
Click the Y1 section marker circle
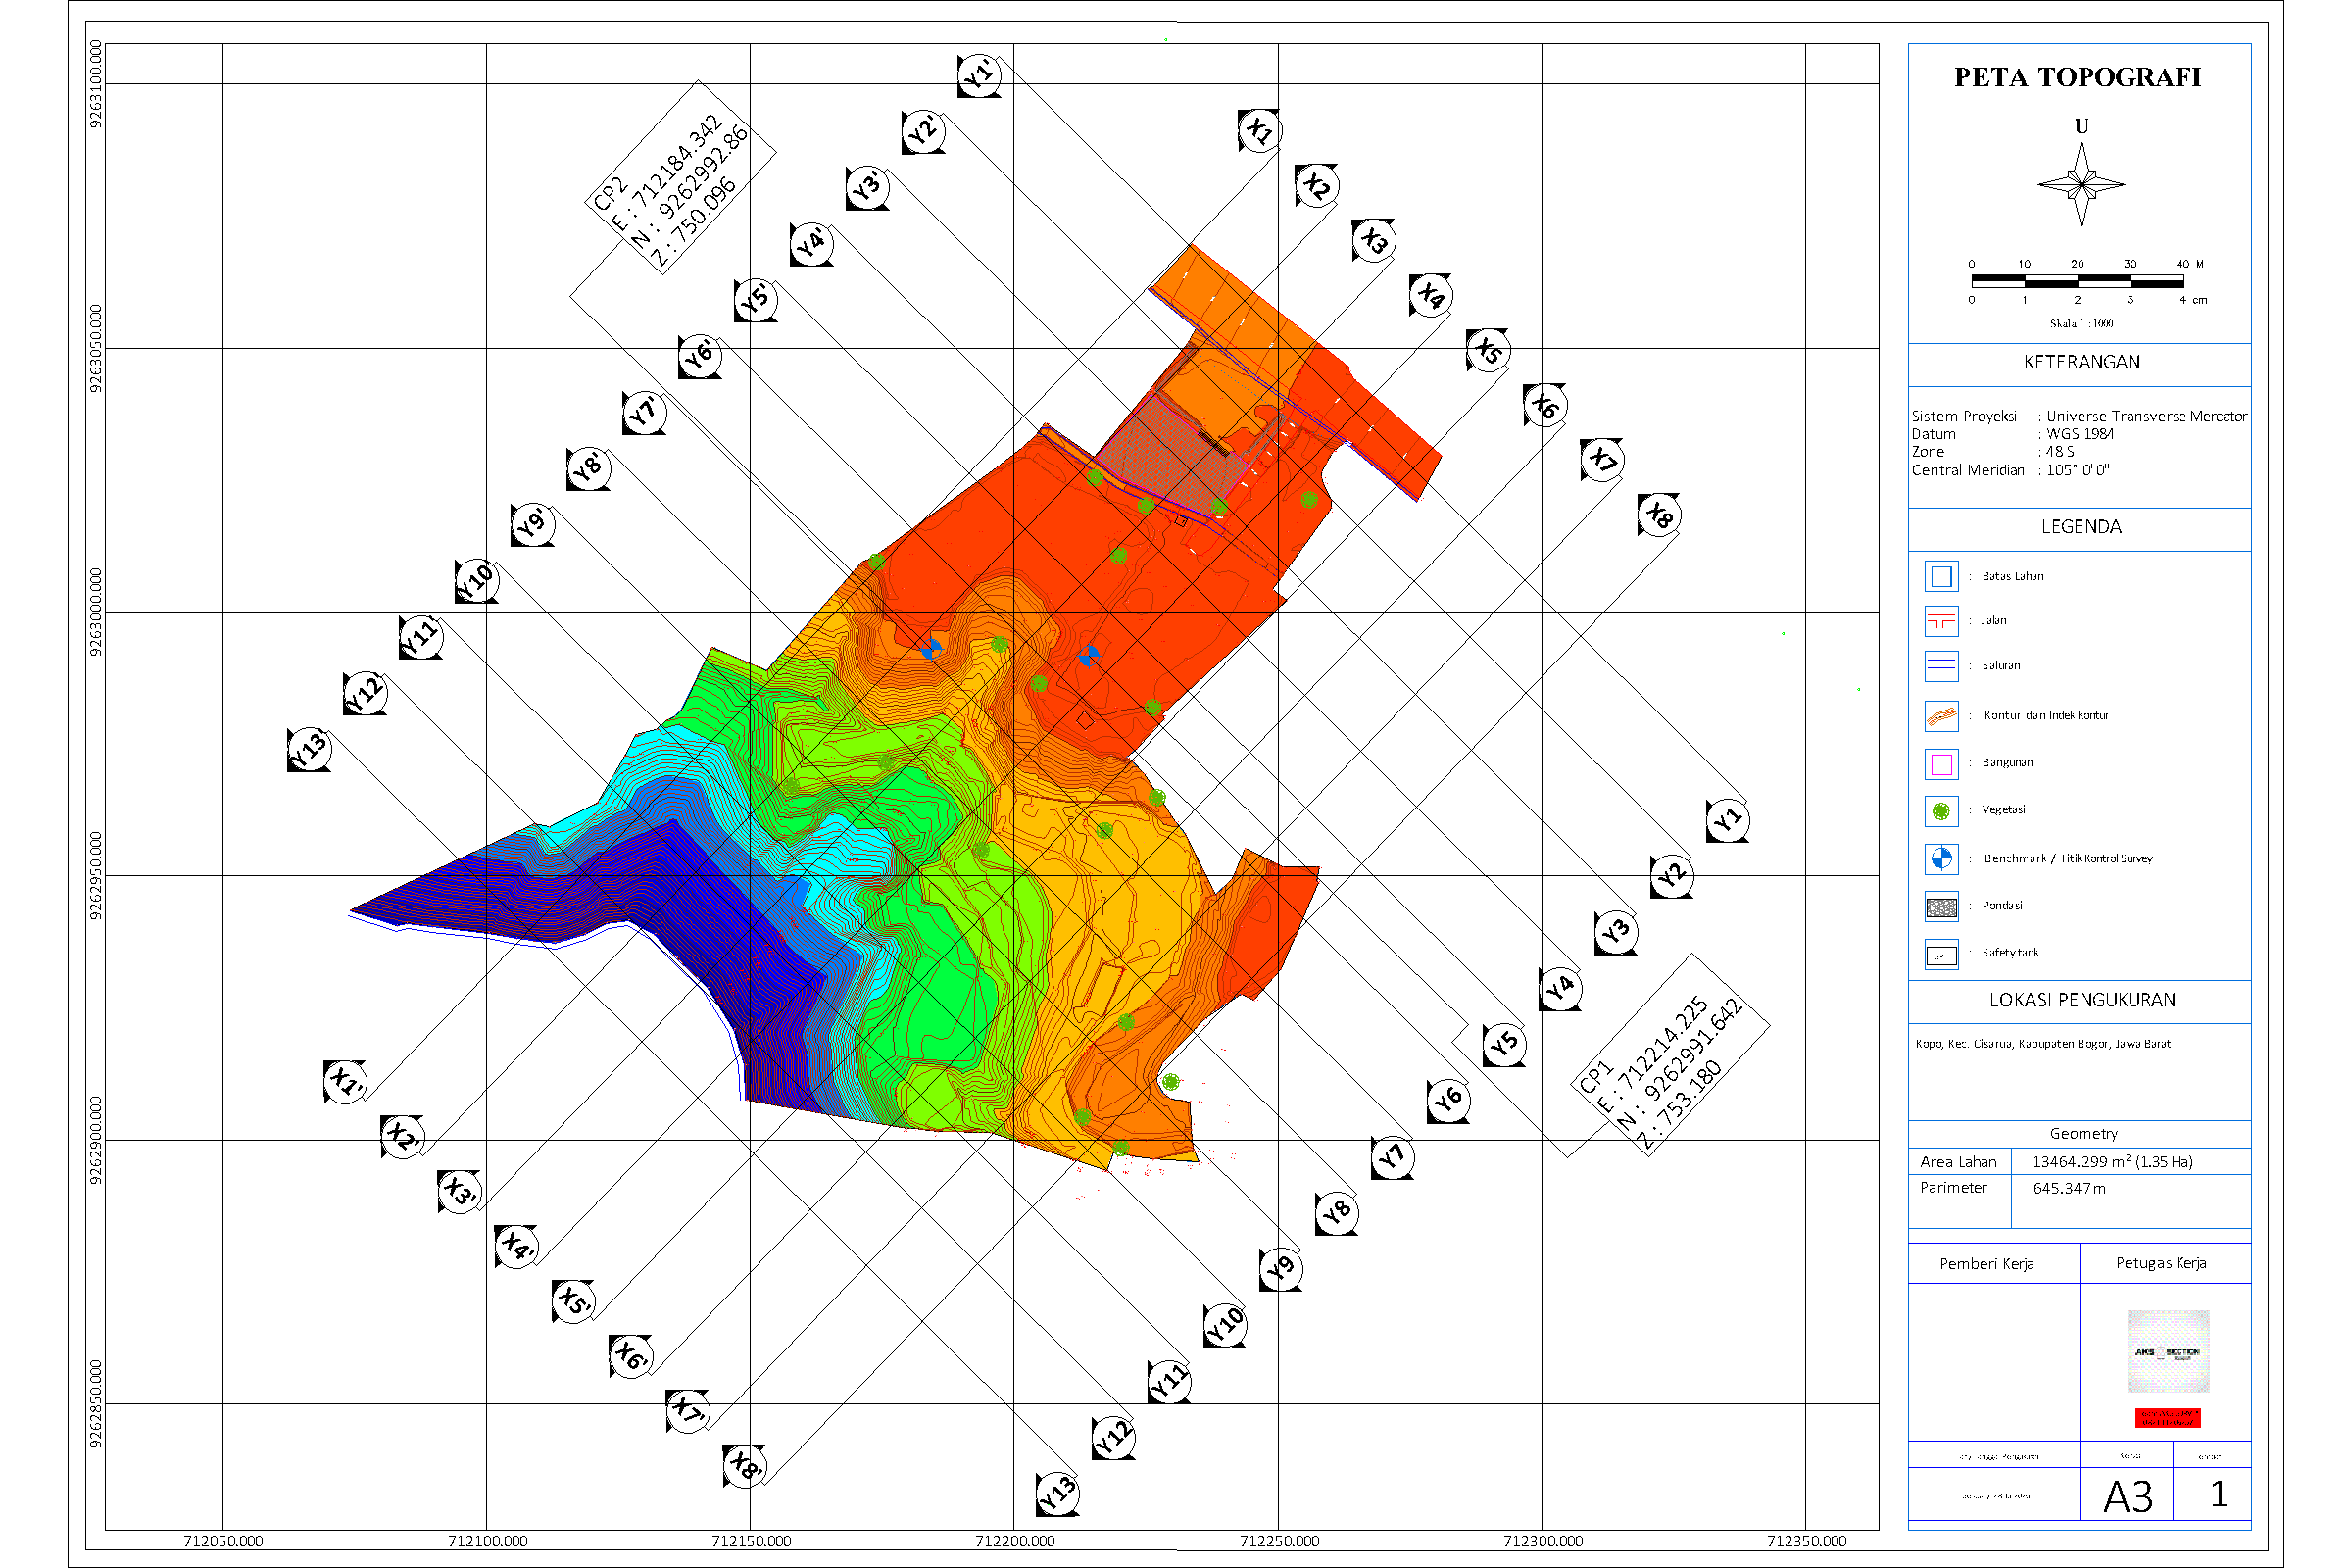pyautogui.click(x=1727, y=821)
